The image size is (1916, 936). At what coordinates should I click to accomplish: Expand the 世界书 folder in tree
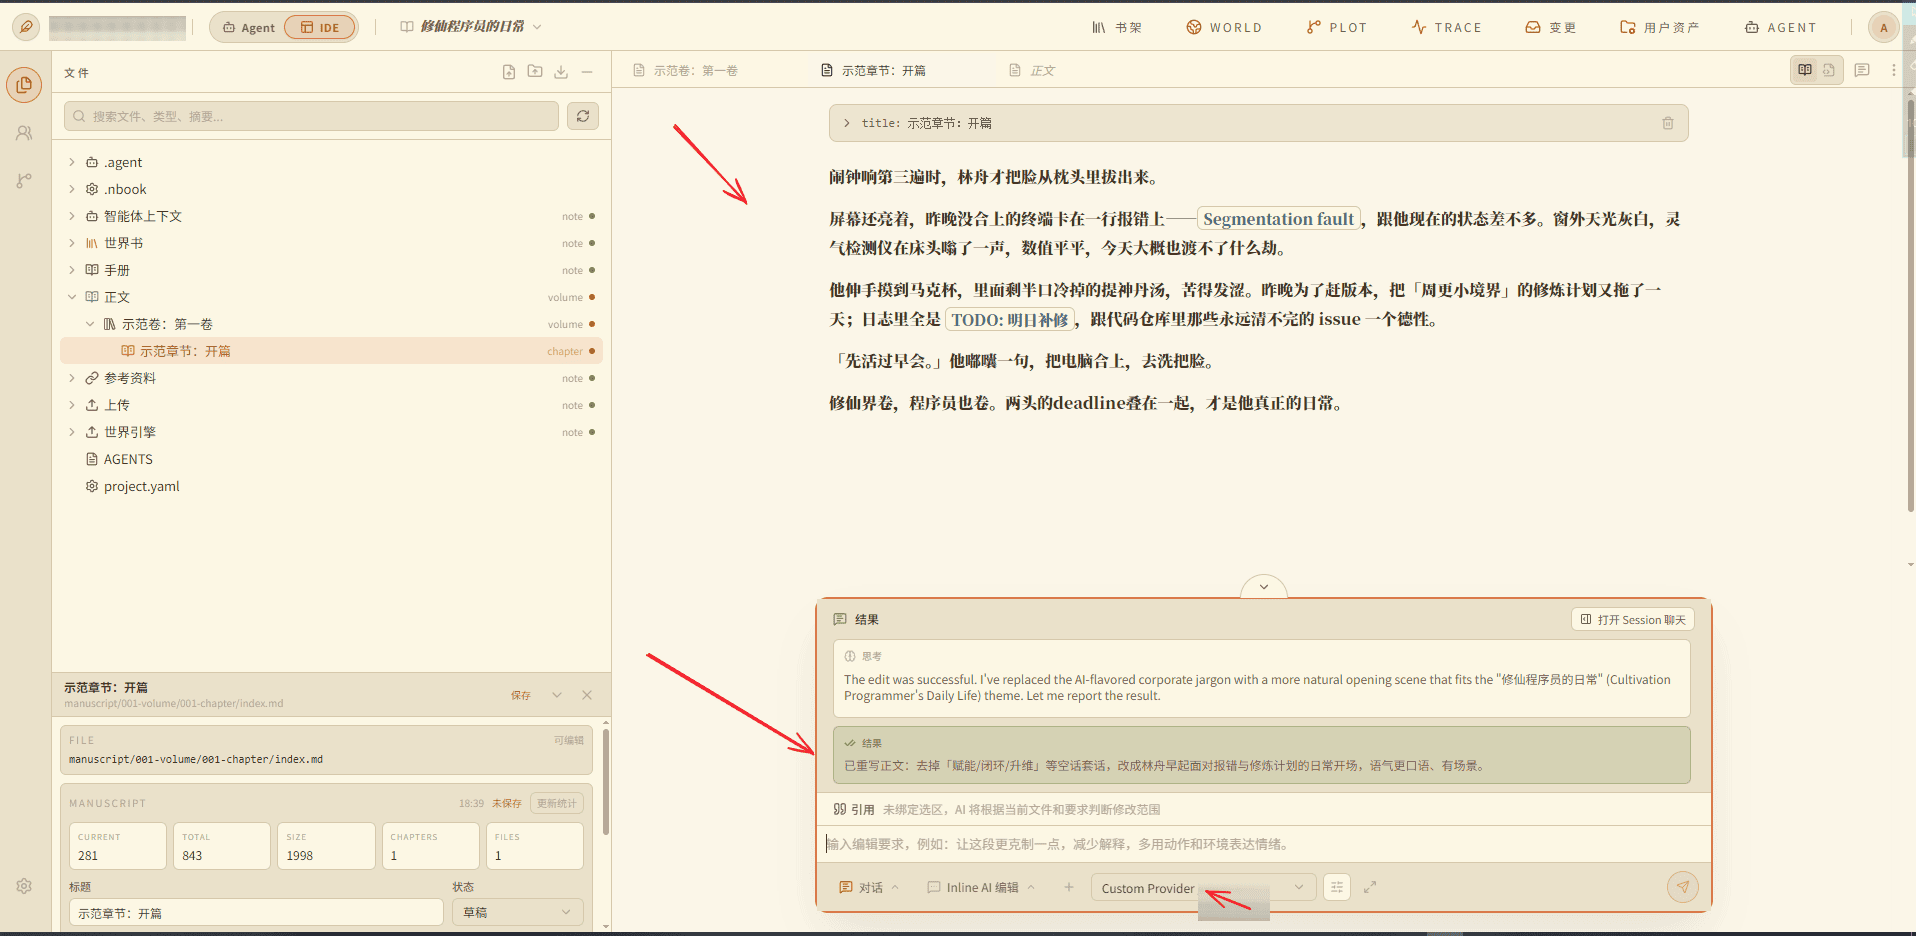[x=72, y=243]
